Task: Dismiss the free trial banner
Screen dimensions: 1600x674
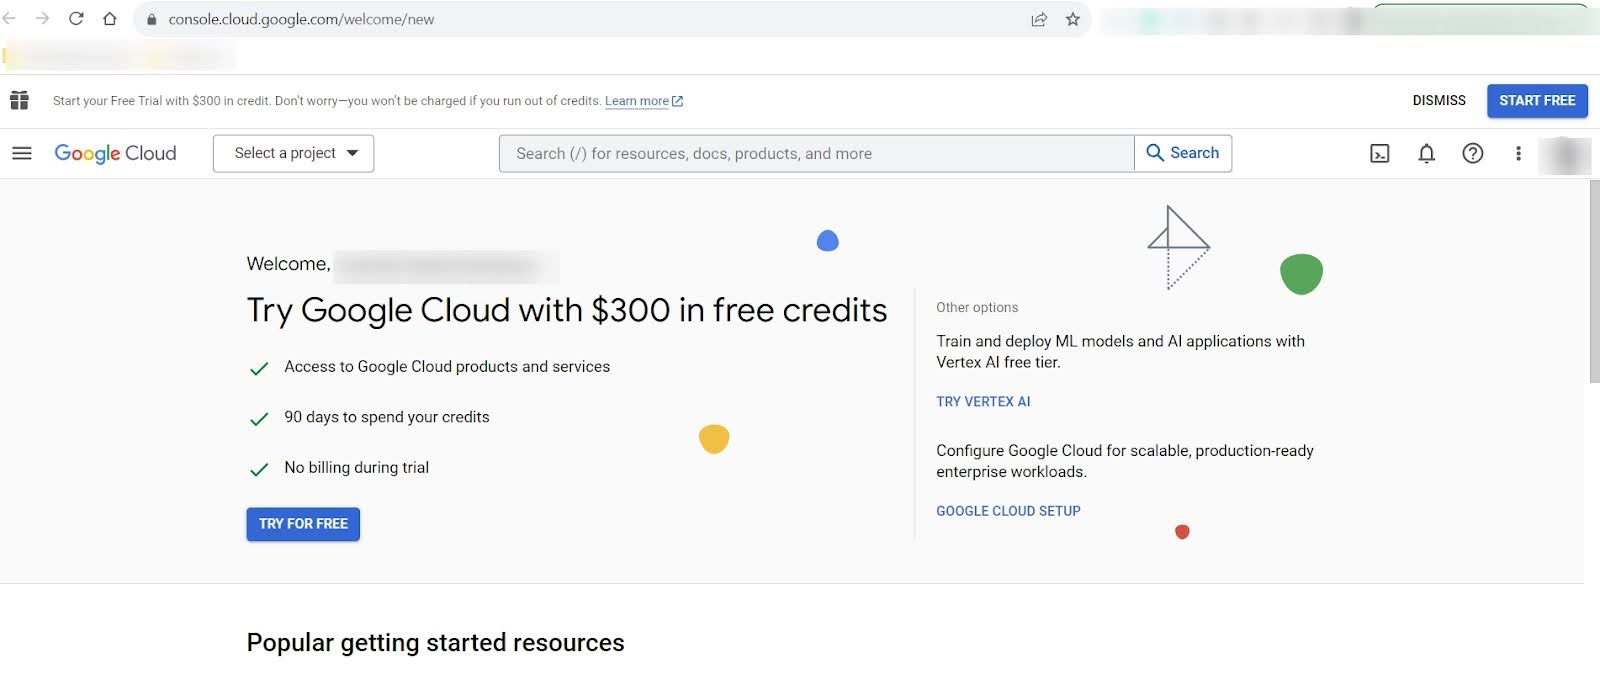Action: click(x=1438, y=100)
